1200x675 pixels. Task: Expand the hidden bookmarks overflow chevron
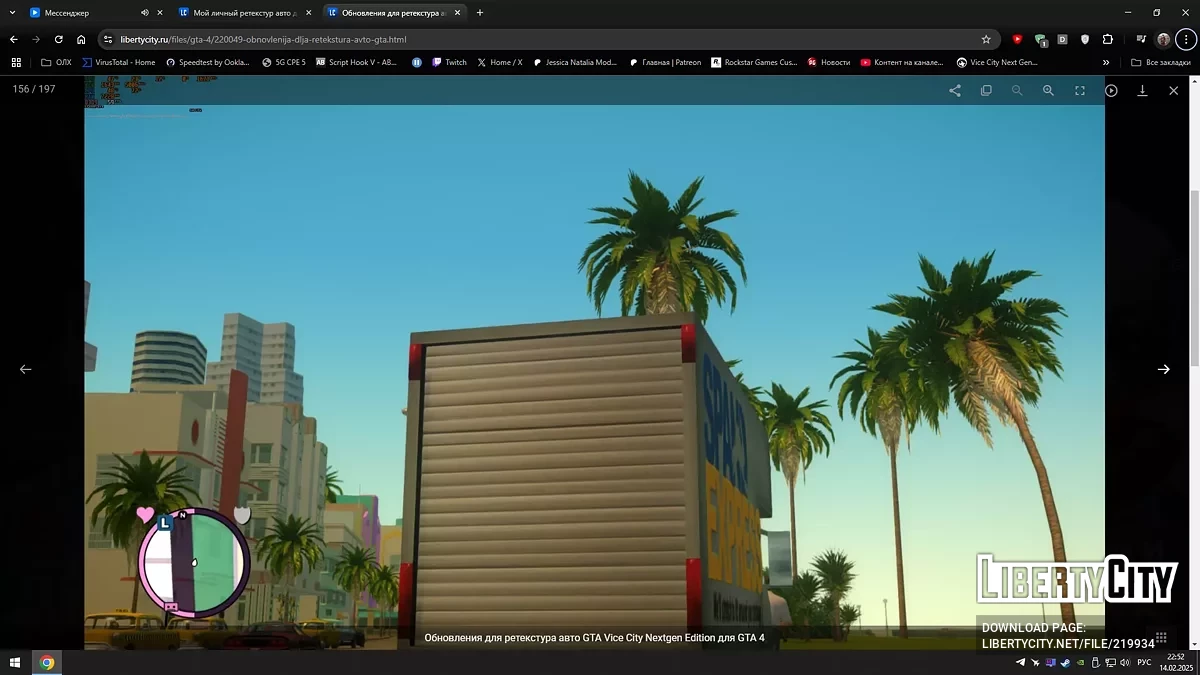[x=1106, y=62]
